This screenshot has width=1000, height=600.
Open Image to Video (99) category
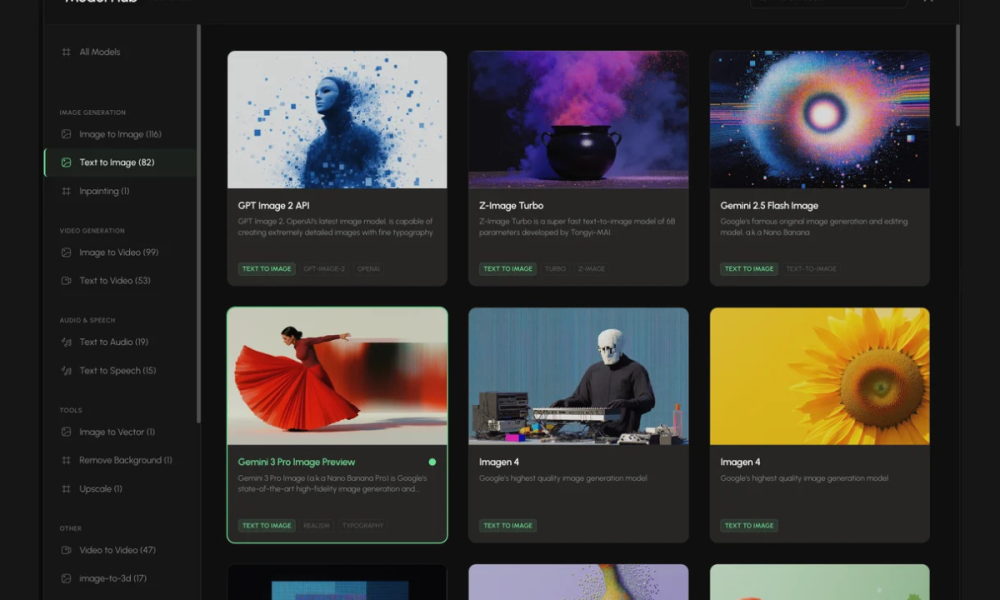point(120,252)
